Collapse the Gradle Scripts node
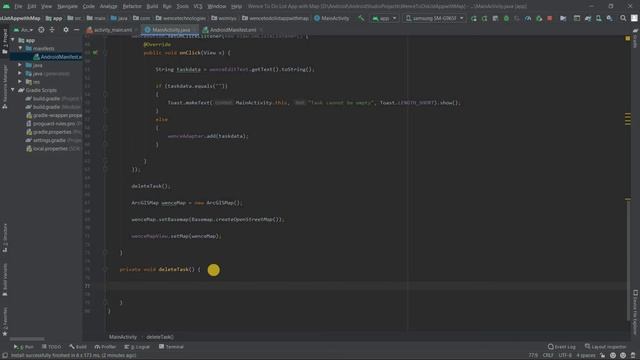 pos(13,90)
